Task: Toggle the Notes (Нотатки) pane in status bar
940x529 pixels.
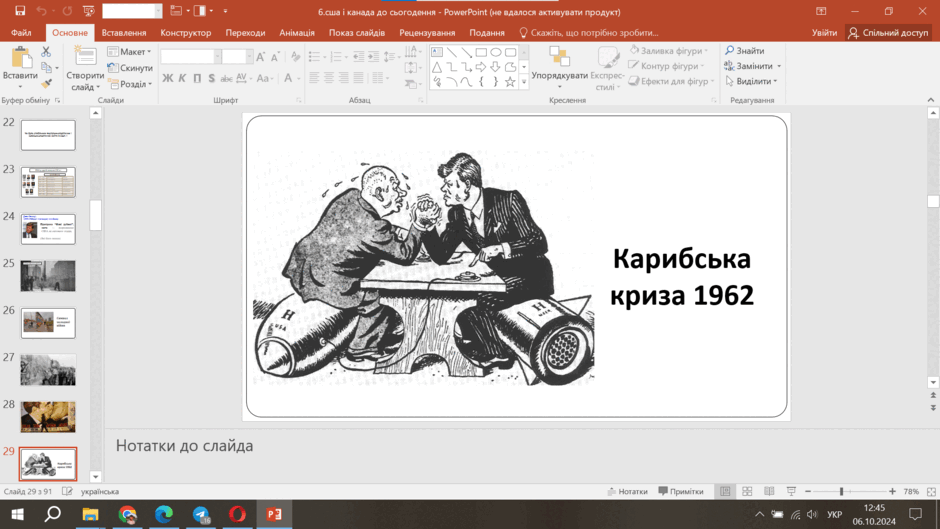Action: pos(628,491)
